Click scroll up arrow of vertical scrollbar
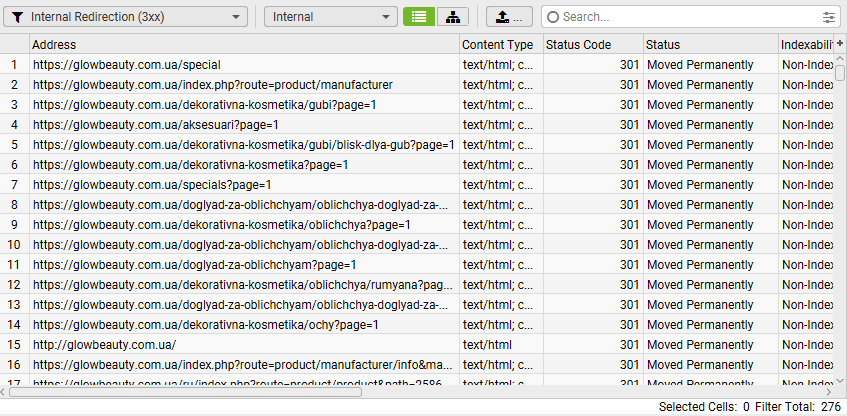 tap(840, 58)
